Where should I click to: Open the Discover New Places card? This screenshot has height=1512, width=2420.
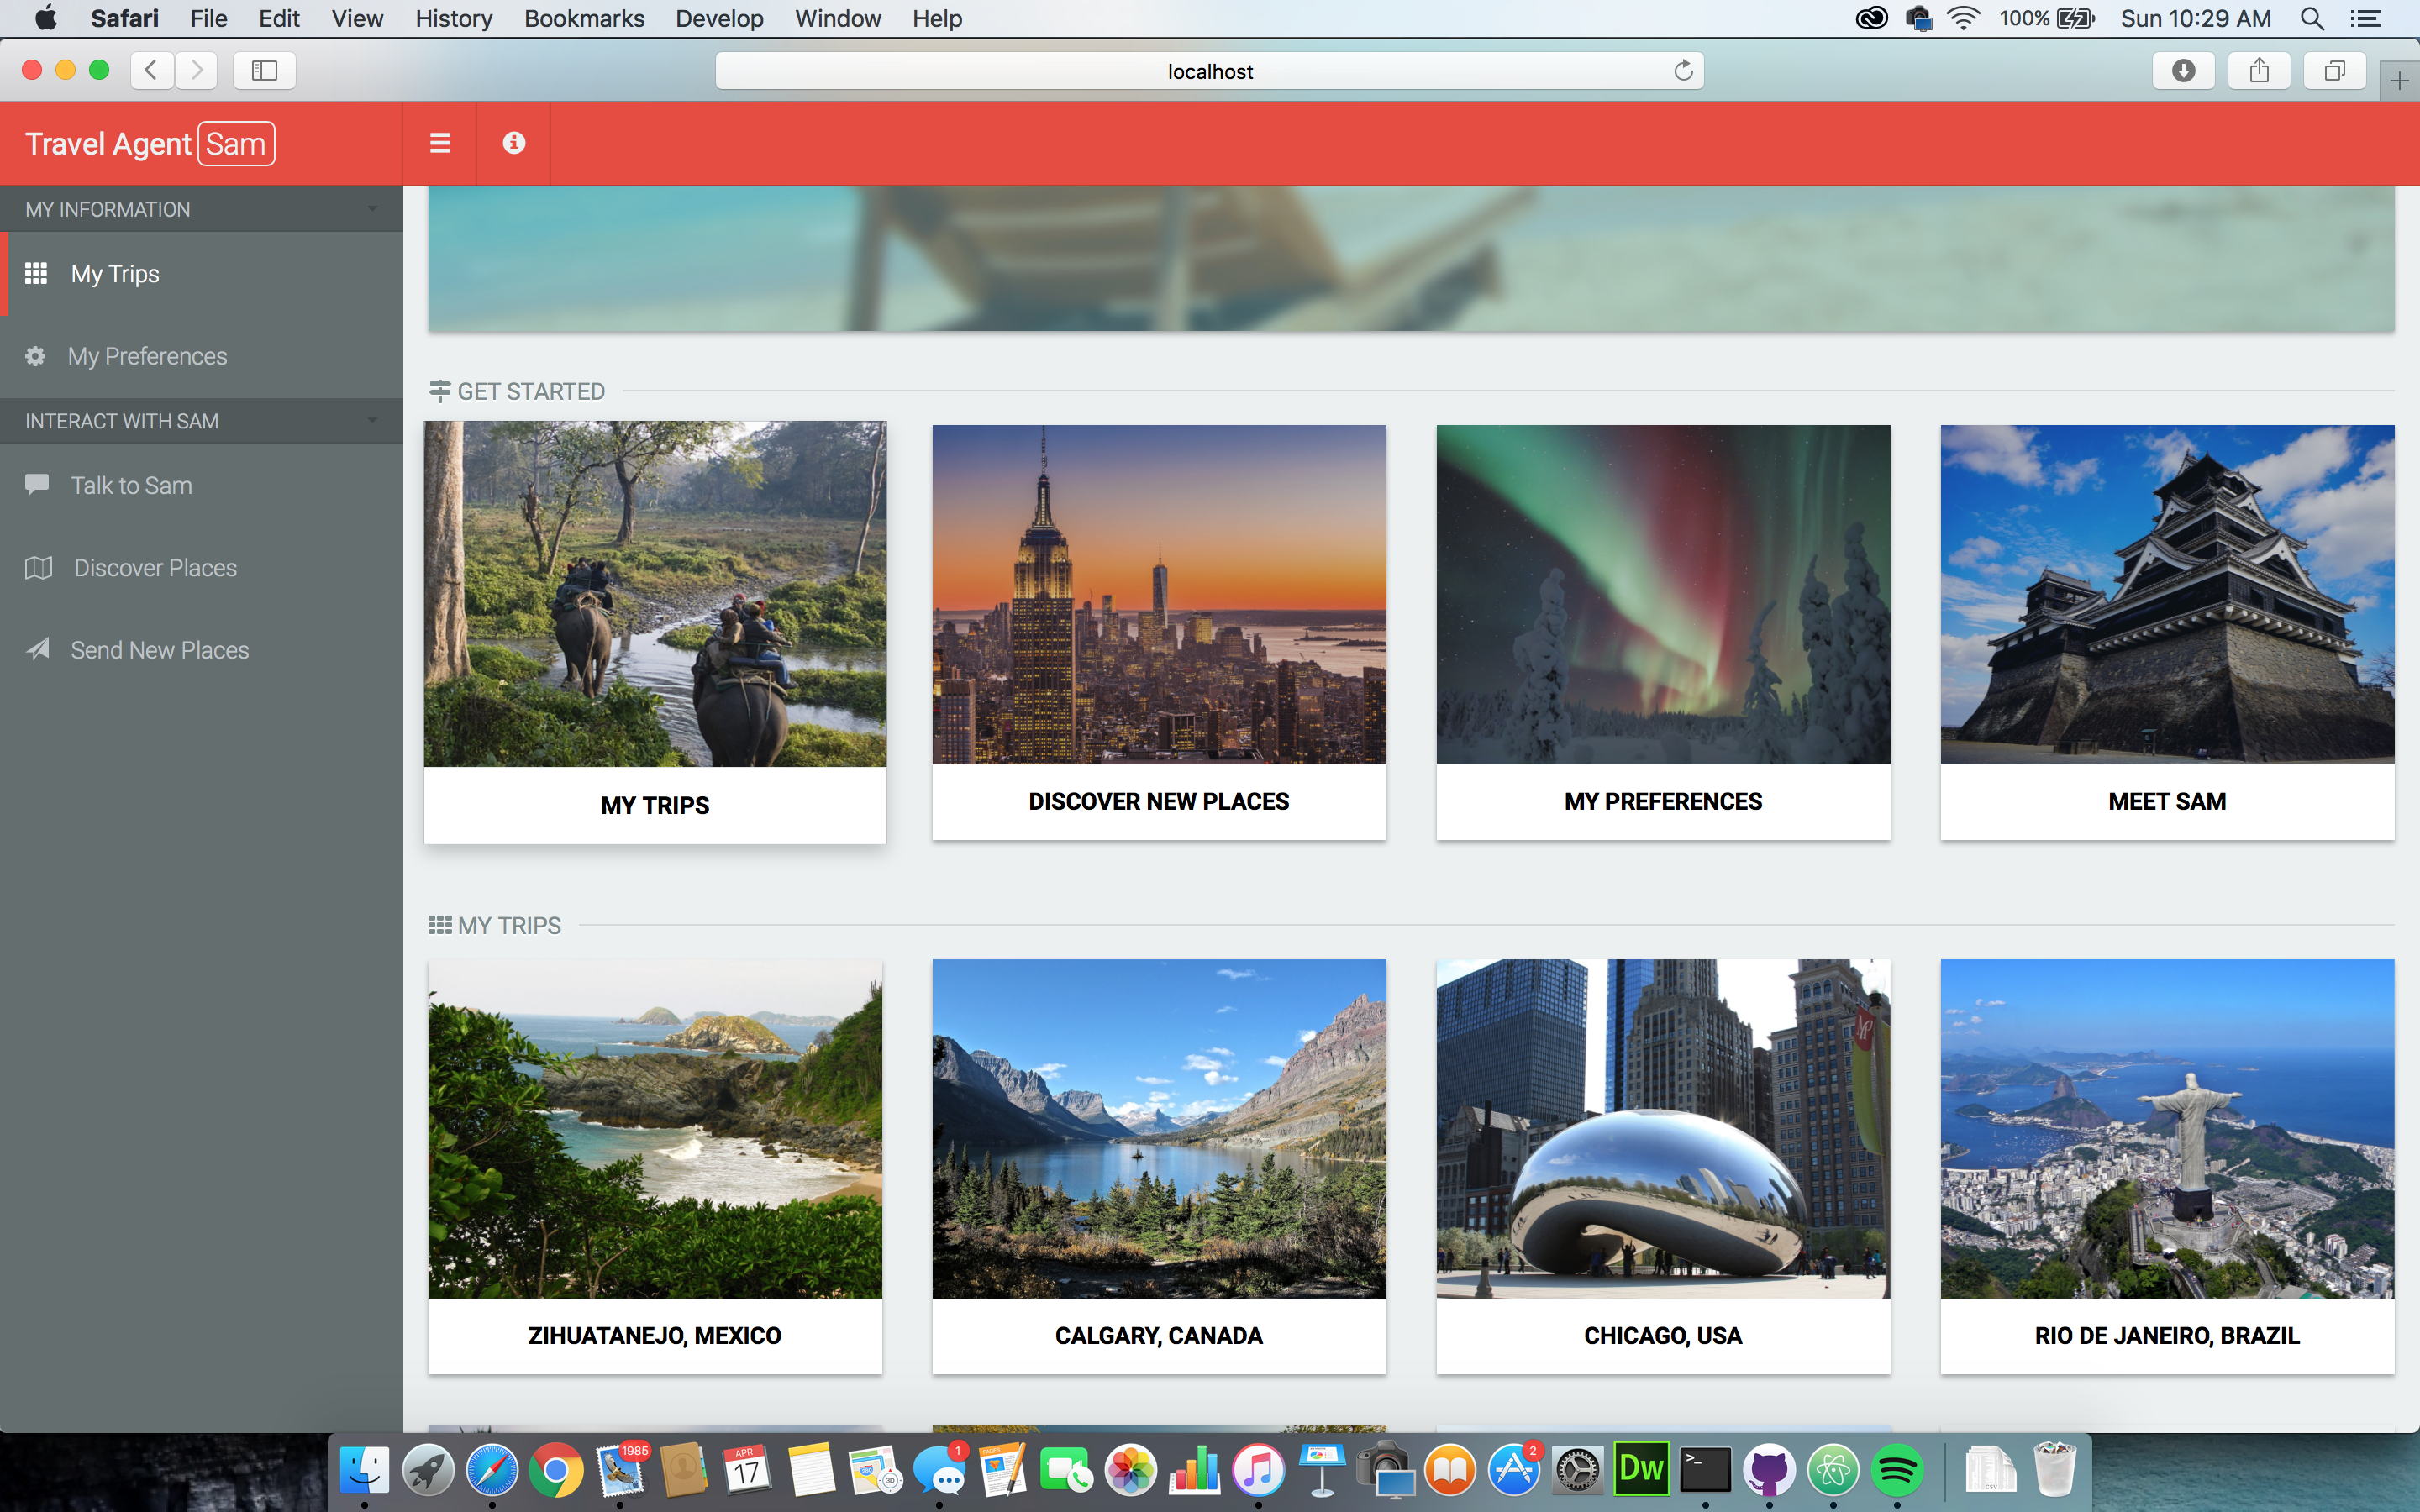coord(1159,632)
